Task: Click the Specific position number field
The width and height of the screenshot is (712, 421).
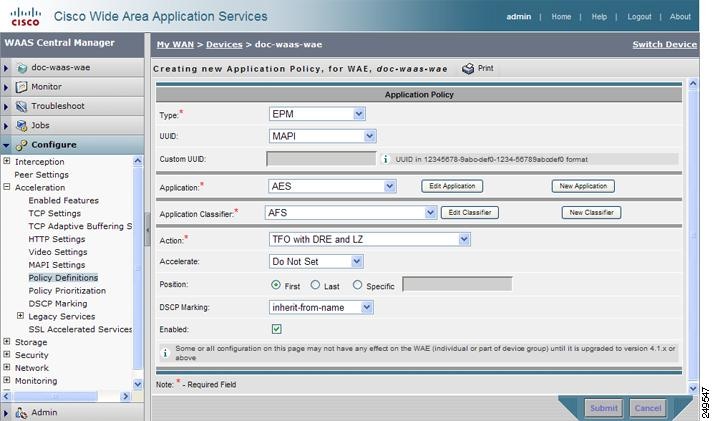Action: click(457, 284)
